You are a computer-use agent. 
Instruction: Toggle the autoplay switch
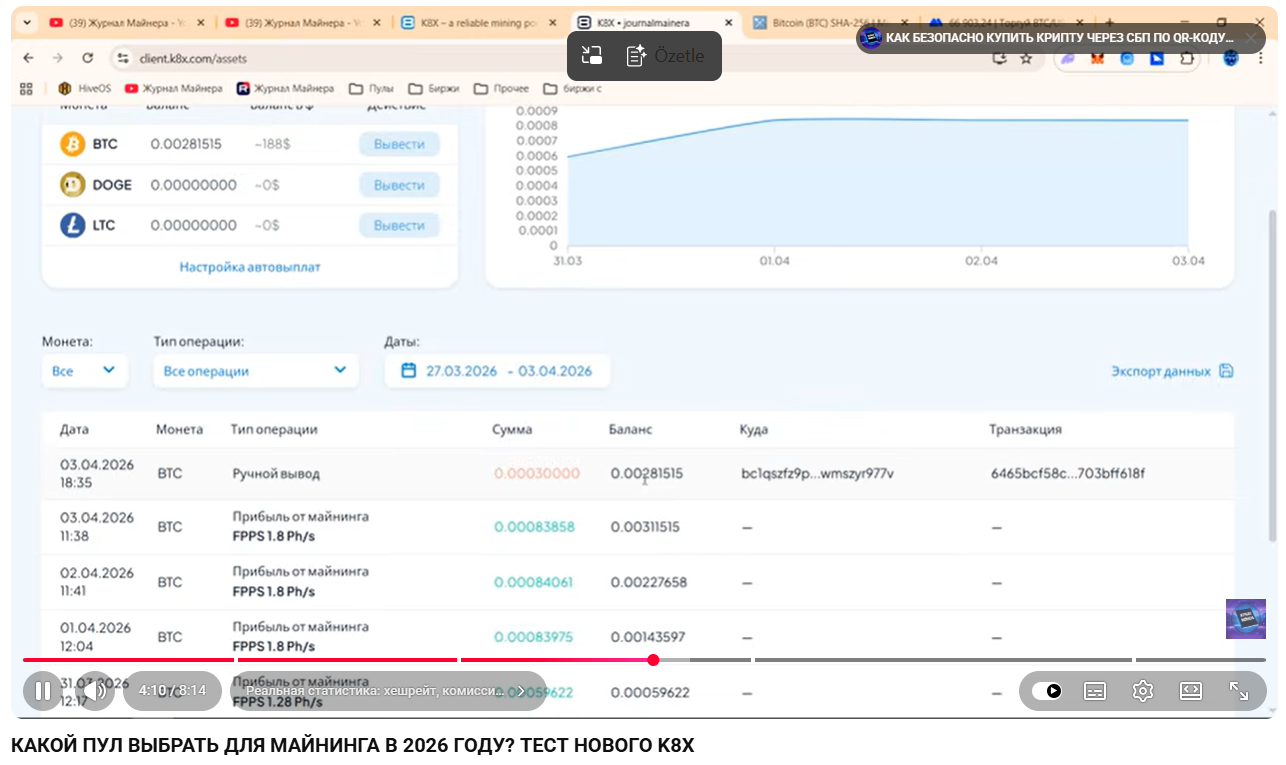(1047, 691)
